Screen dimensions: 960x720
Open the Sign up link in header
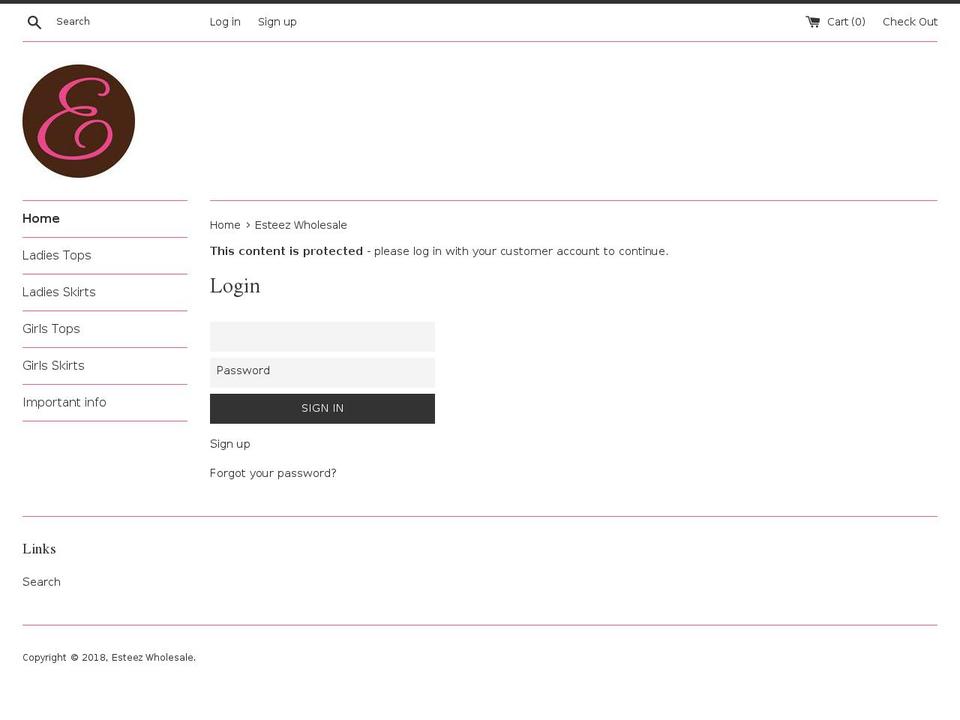(x=277, y=22)
